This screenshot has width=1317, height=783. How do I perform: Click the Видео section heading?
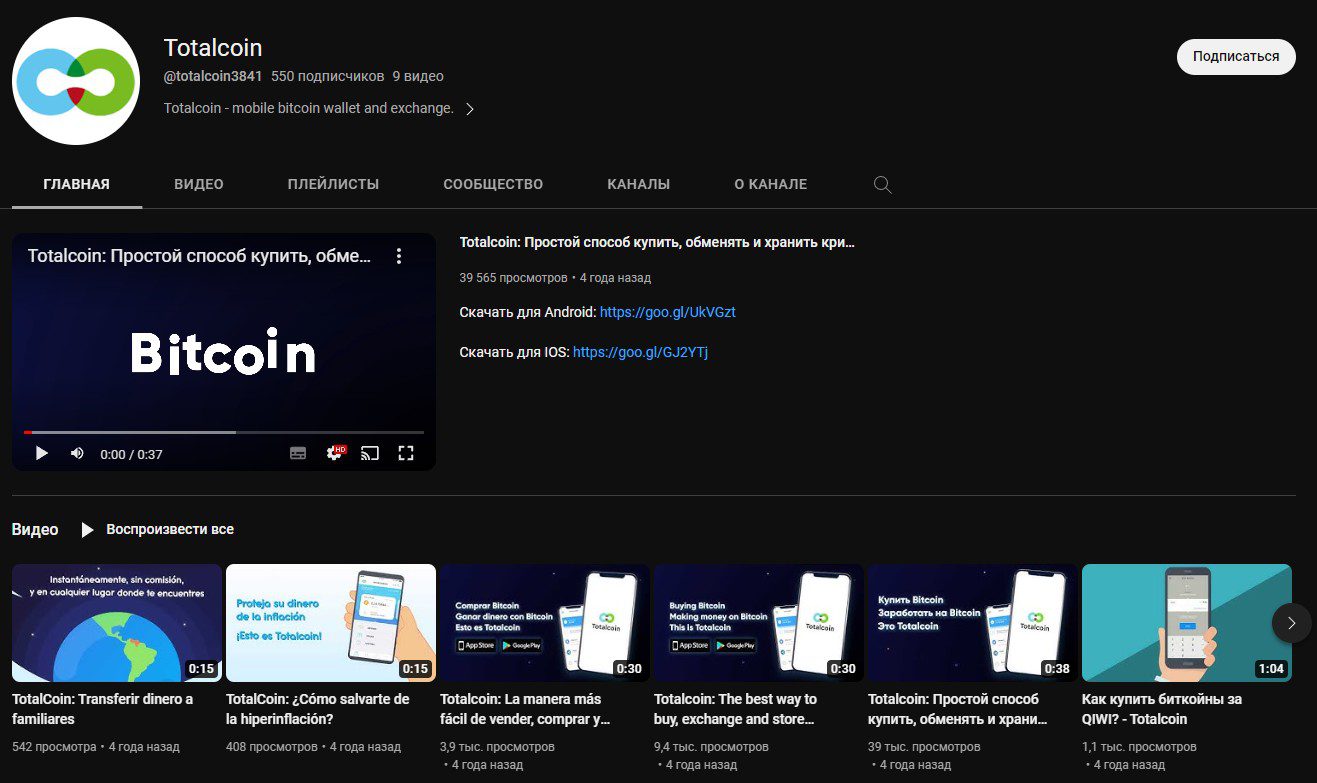click(x=35, y=529)
